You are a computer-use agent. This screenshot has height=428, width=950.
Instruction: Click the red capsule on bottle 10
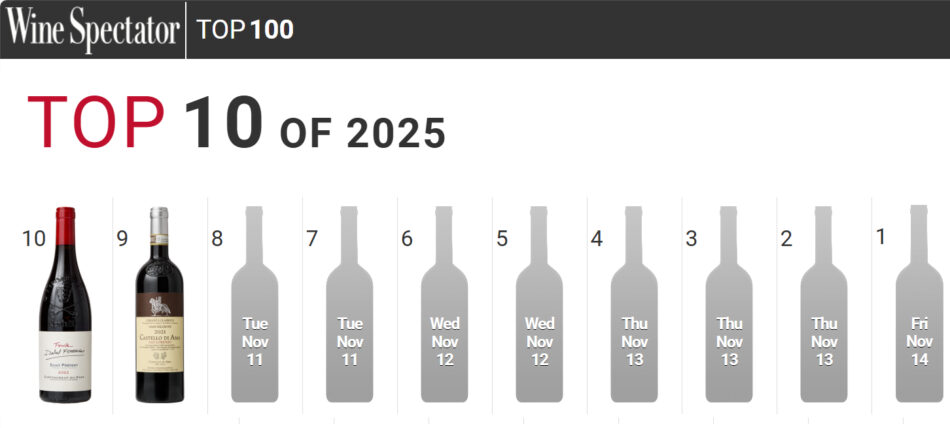65,228
